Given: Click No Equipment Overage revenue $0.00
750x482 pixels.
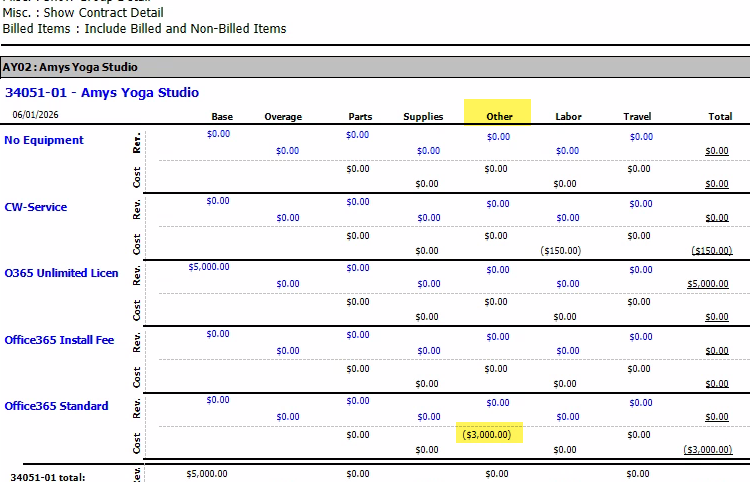Looking at the screenshot, I should [287, 151].
